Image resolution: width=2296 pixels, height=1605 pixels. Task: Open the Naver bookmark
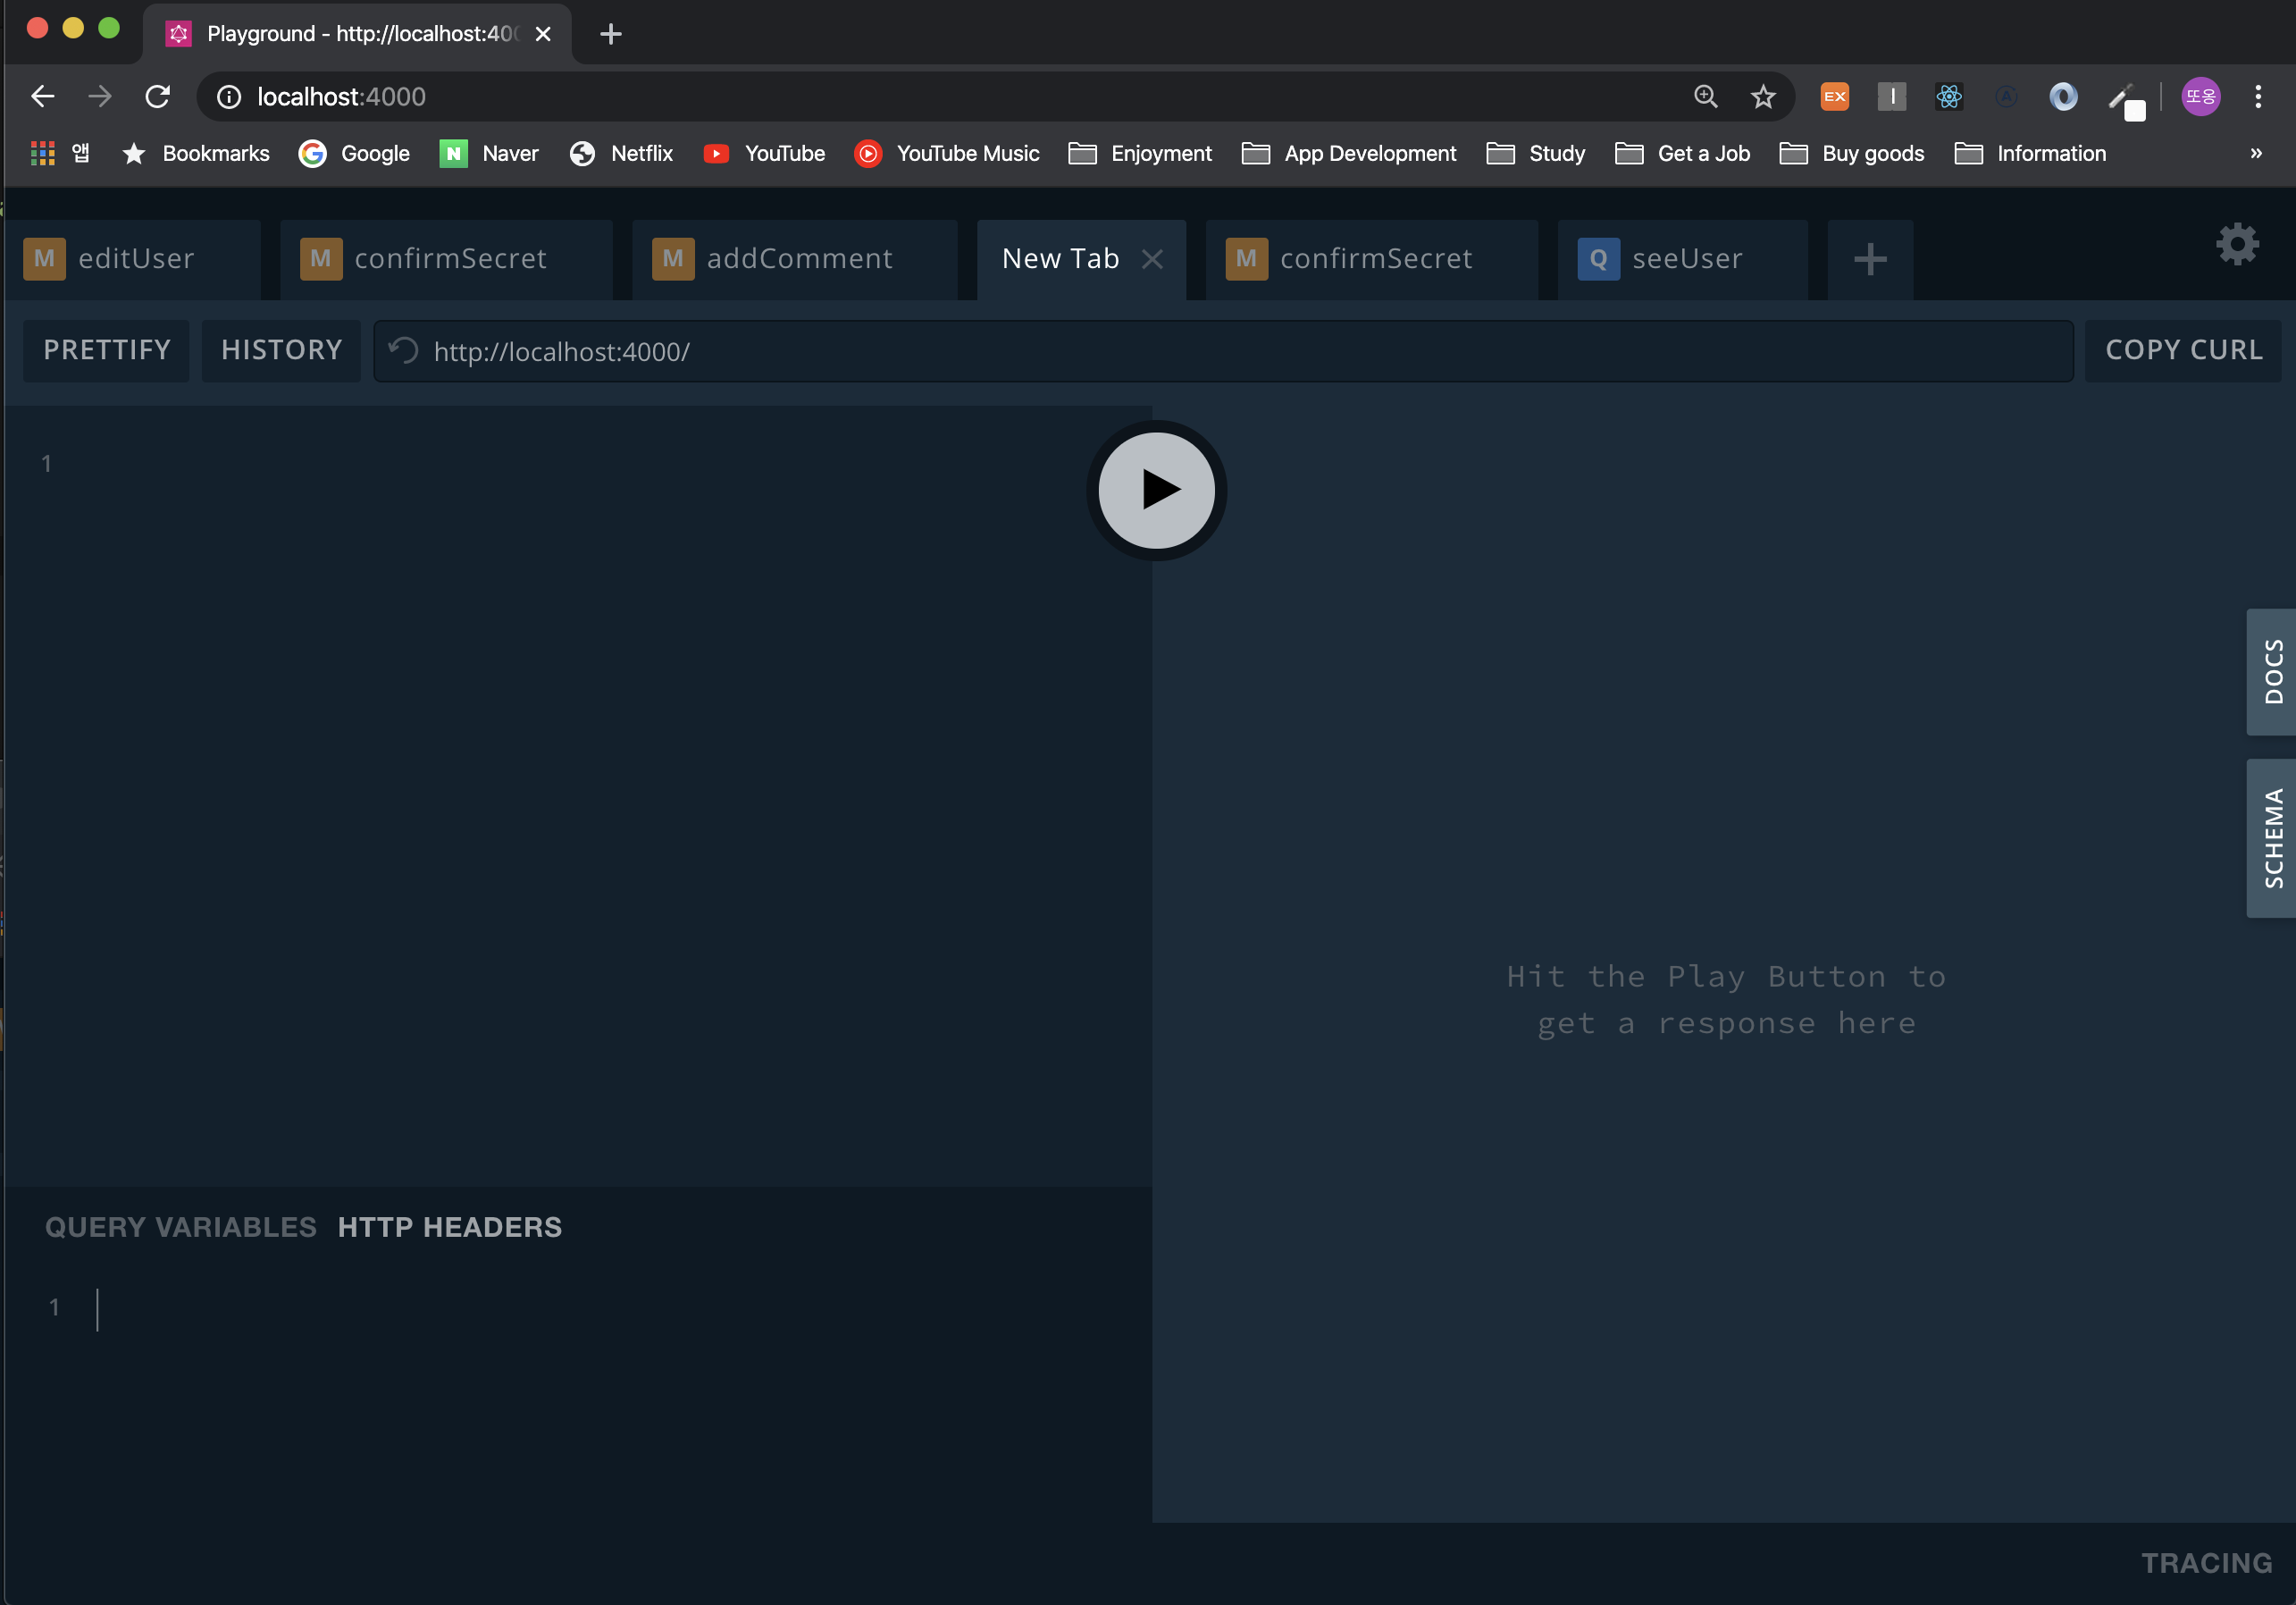488,153
